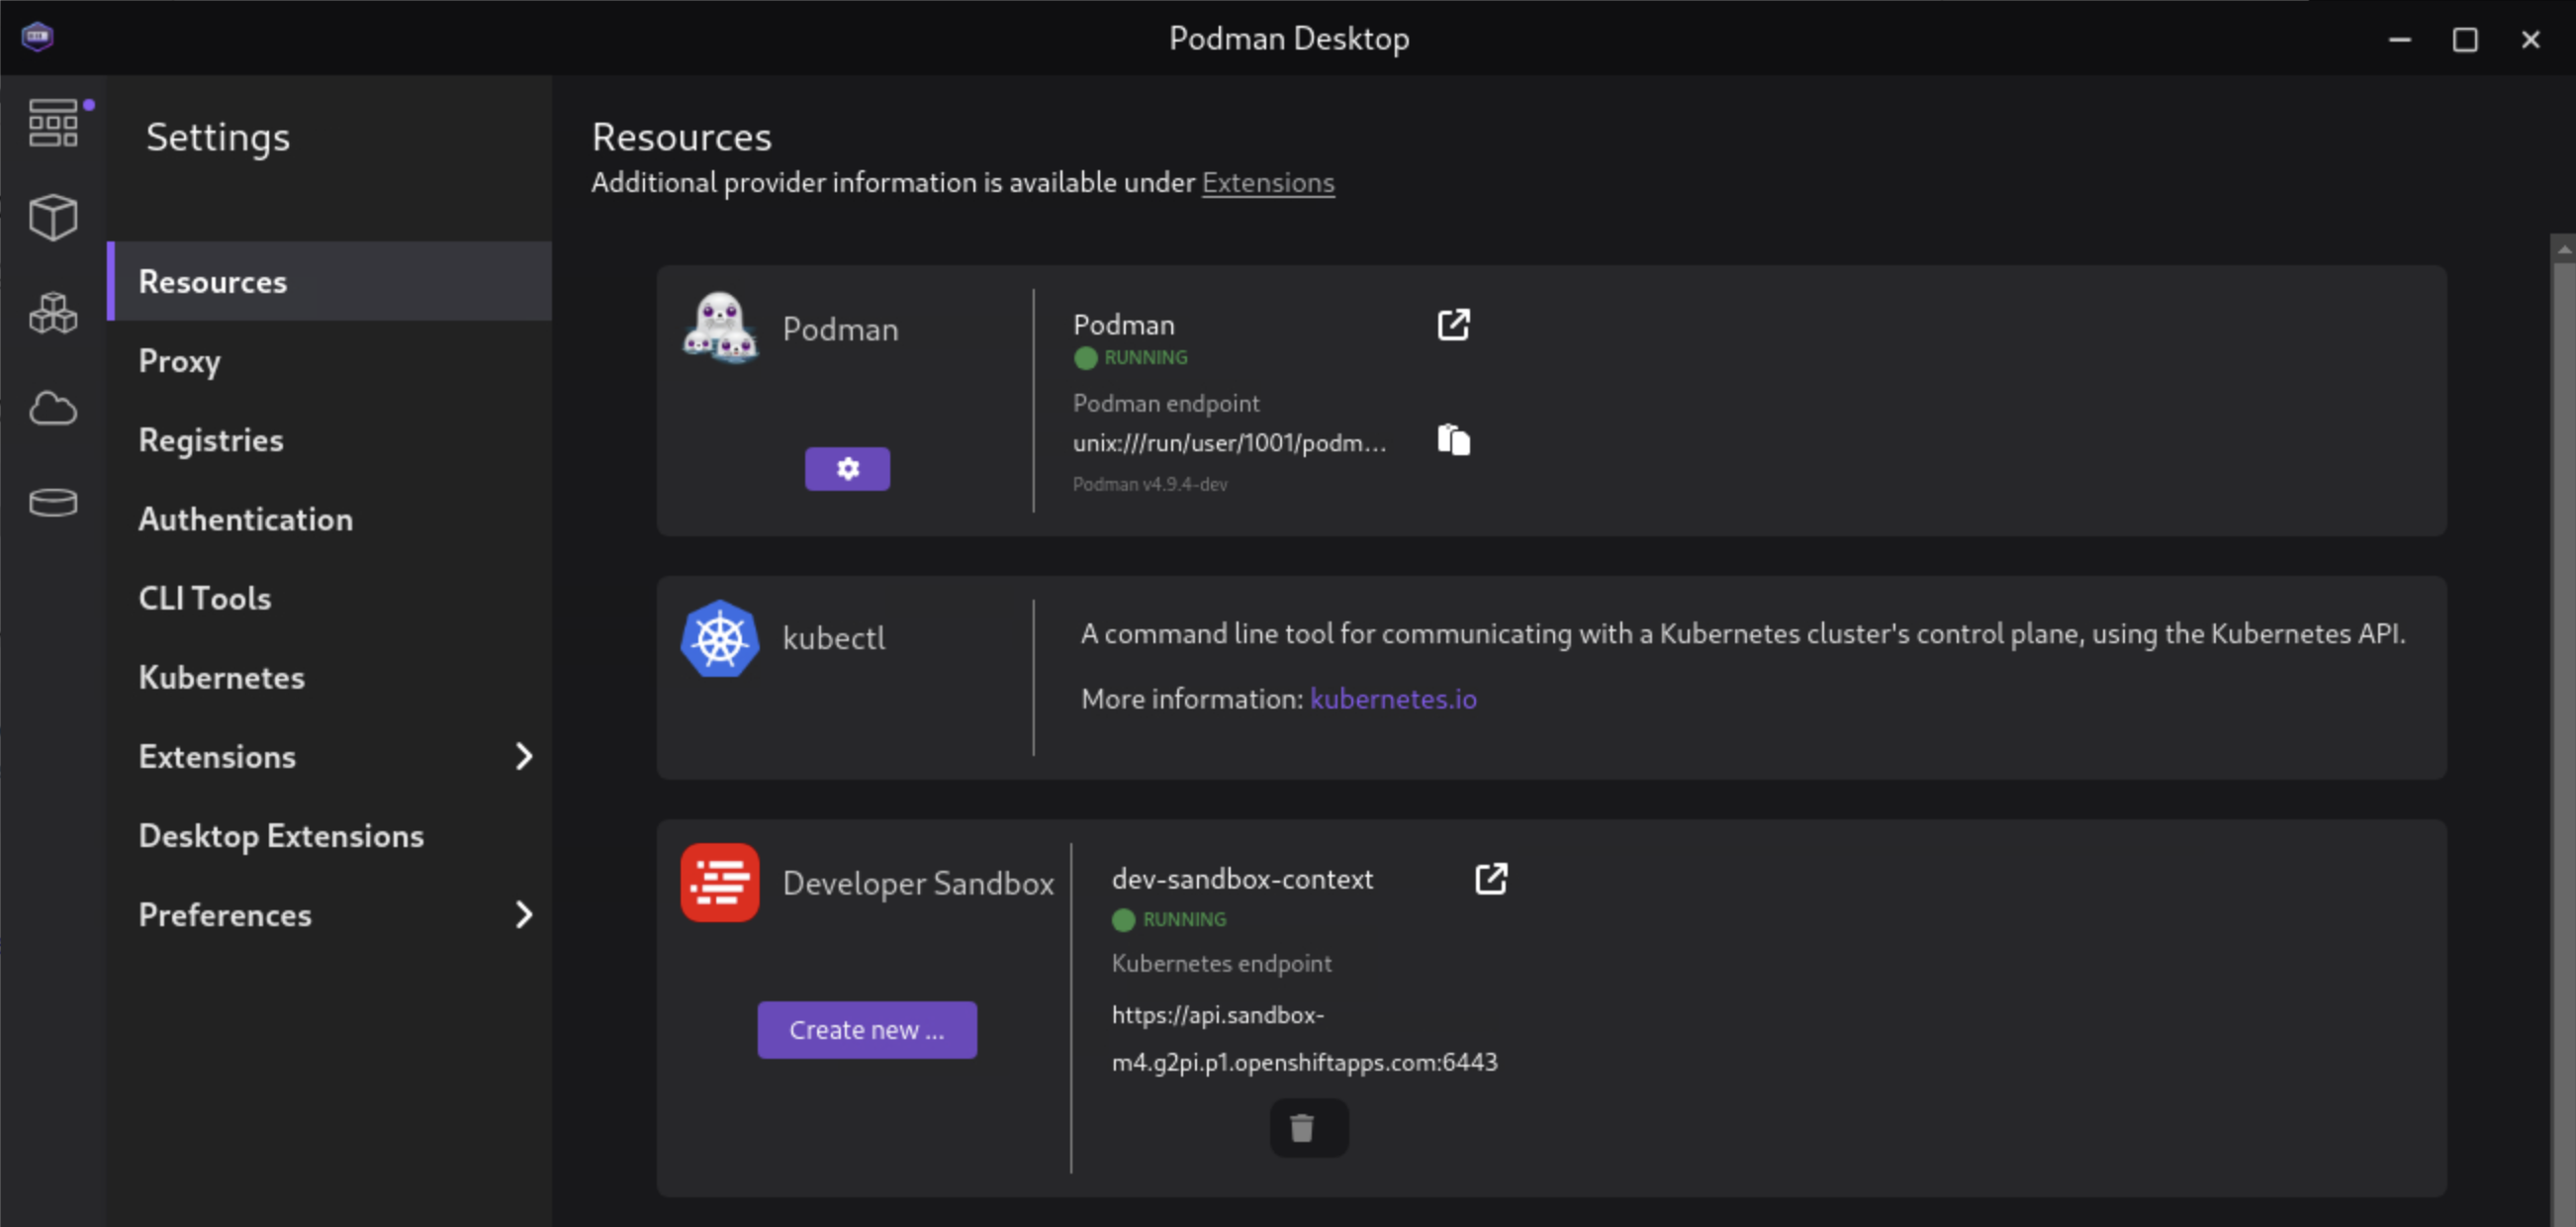Click the kubectl provider name

(x=834, y=638)
